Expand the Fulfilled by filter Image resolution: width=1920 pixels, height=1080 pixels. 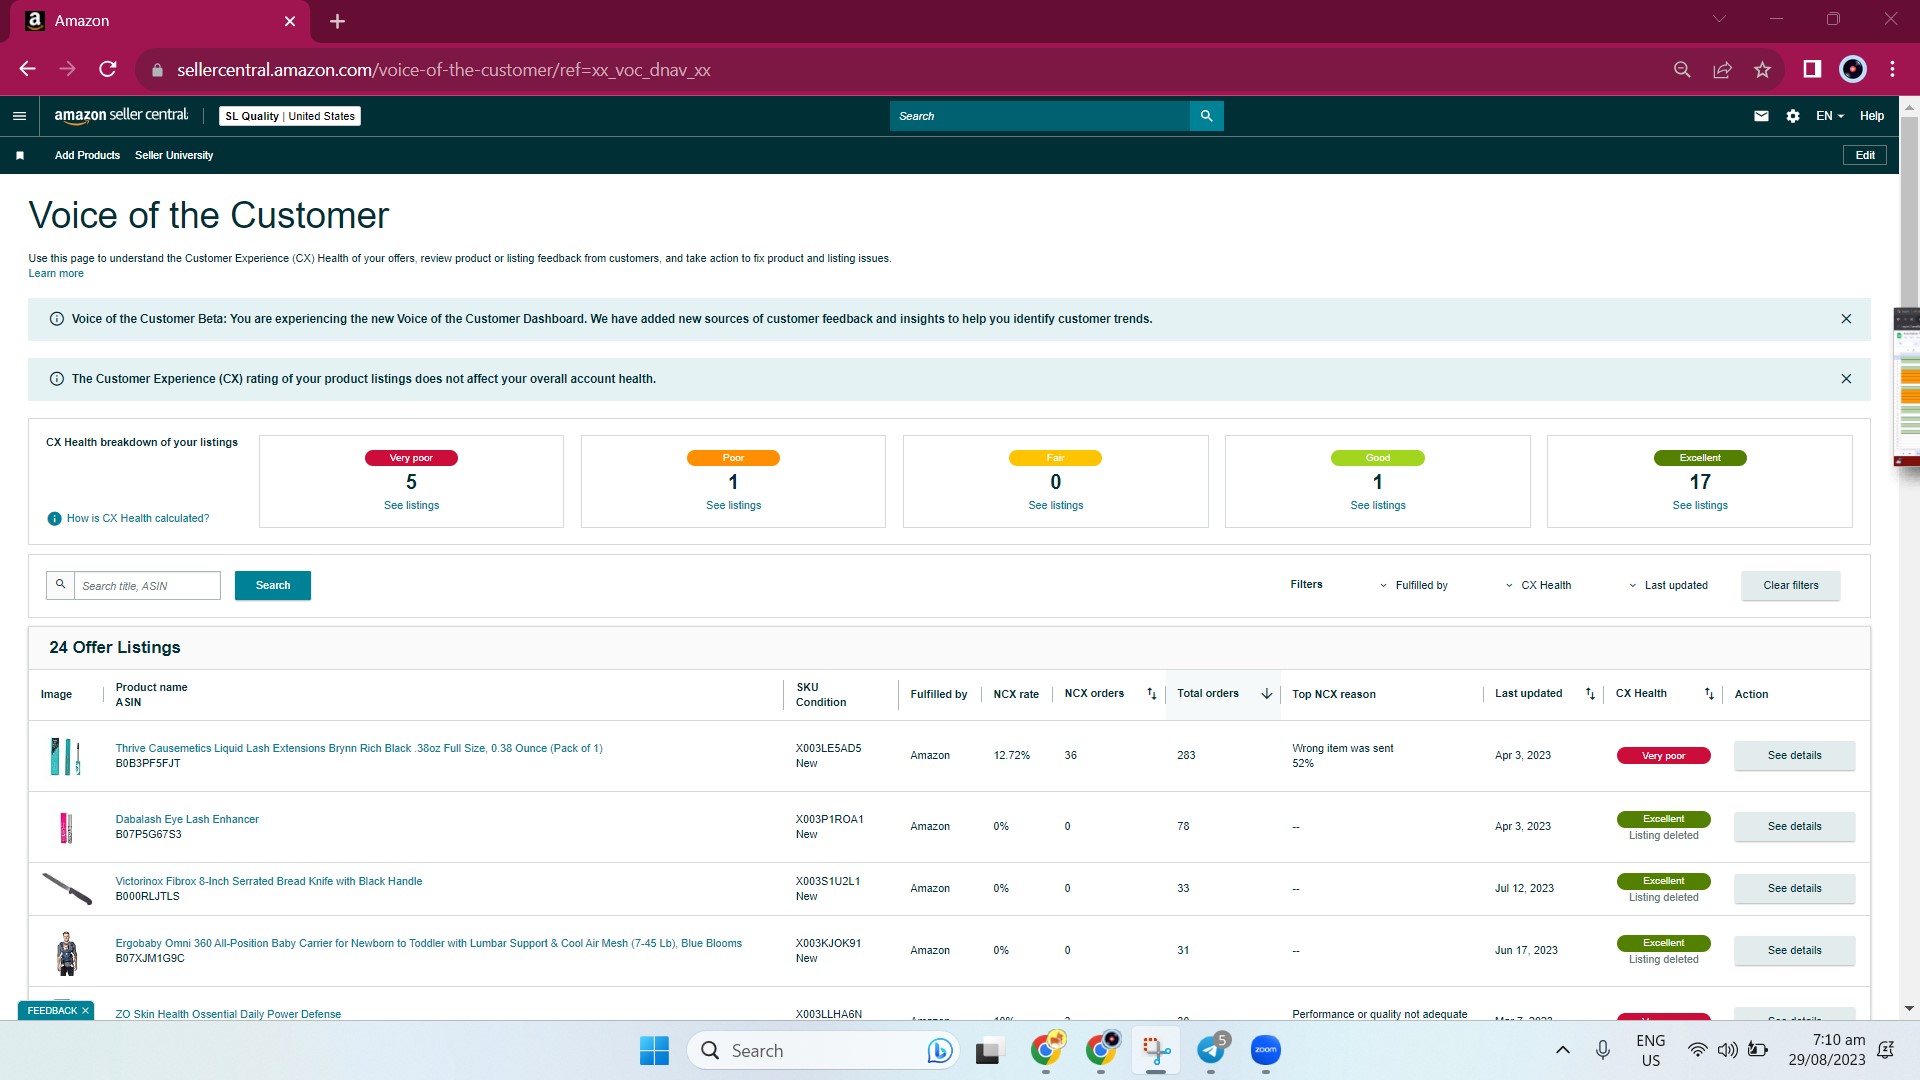coord(1413,586)
